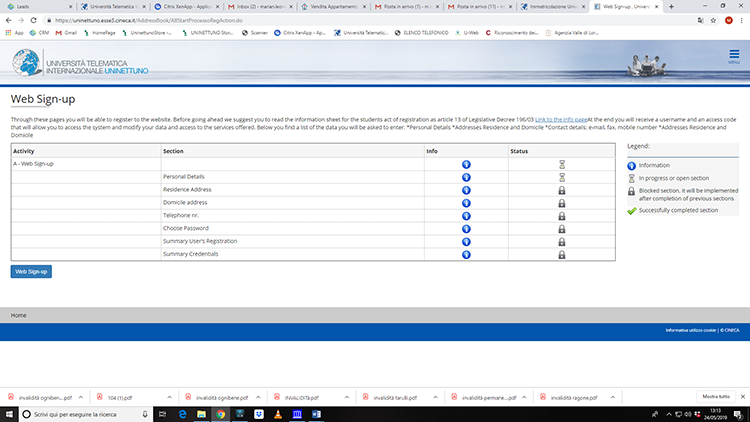Click the Home link in footer bar
750x422 pixels.
(19, 315)
